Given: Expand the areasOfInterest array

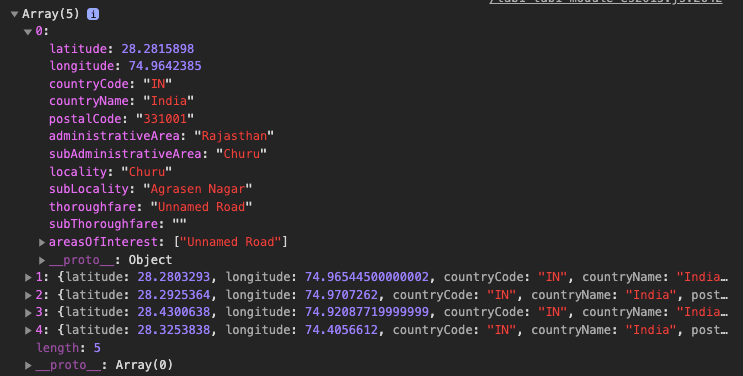Looking at the screenshot, I should click(42, 242).
